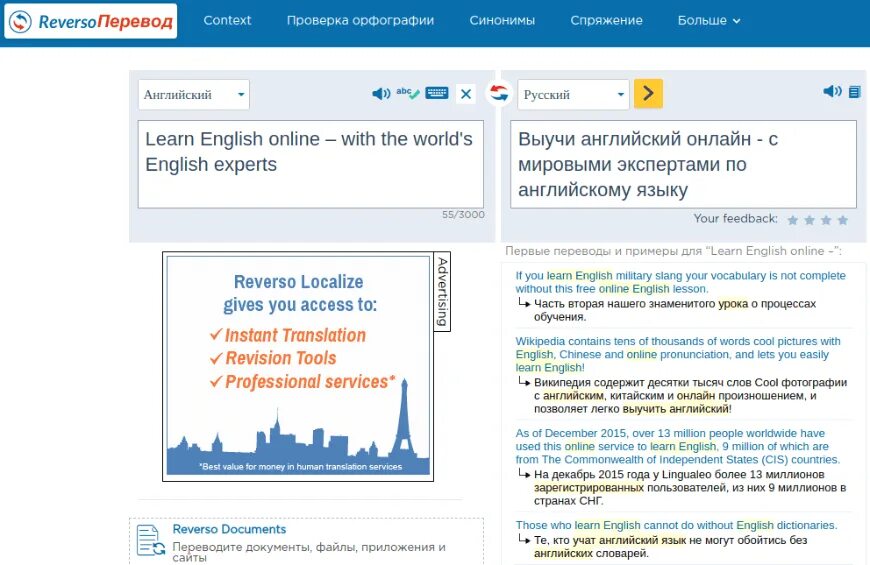Viewport: 870px width, 565px height.
Task: Click translation 'Те, кто учат английский язык'
Action: coord(670,547)
